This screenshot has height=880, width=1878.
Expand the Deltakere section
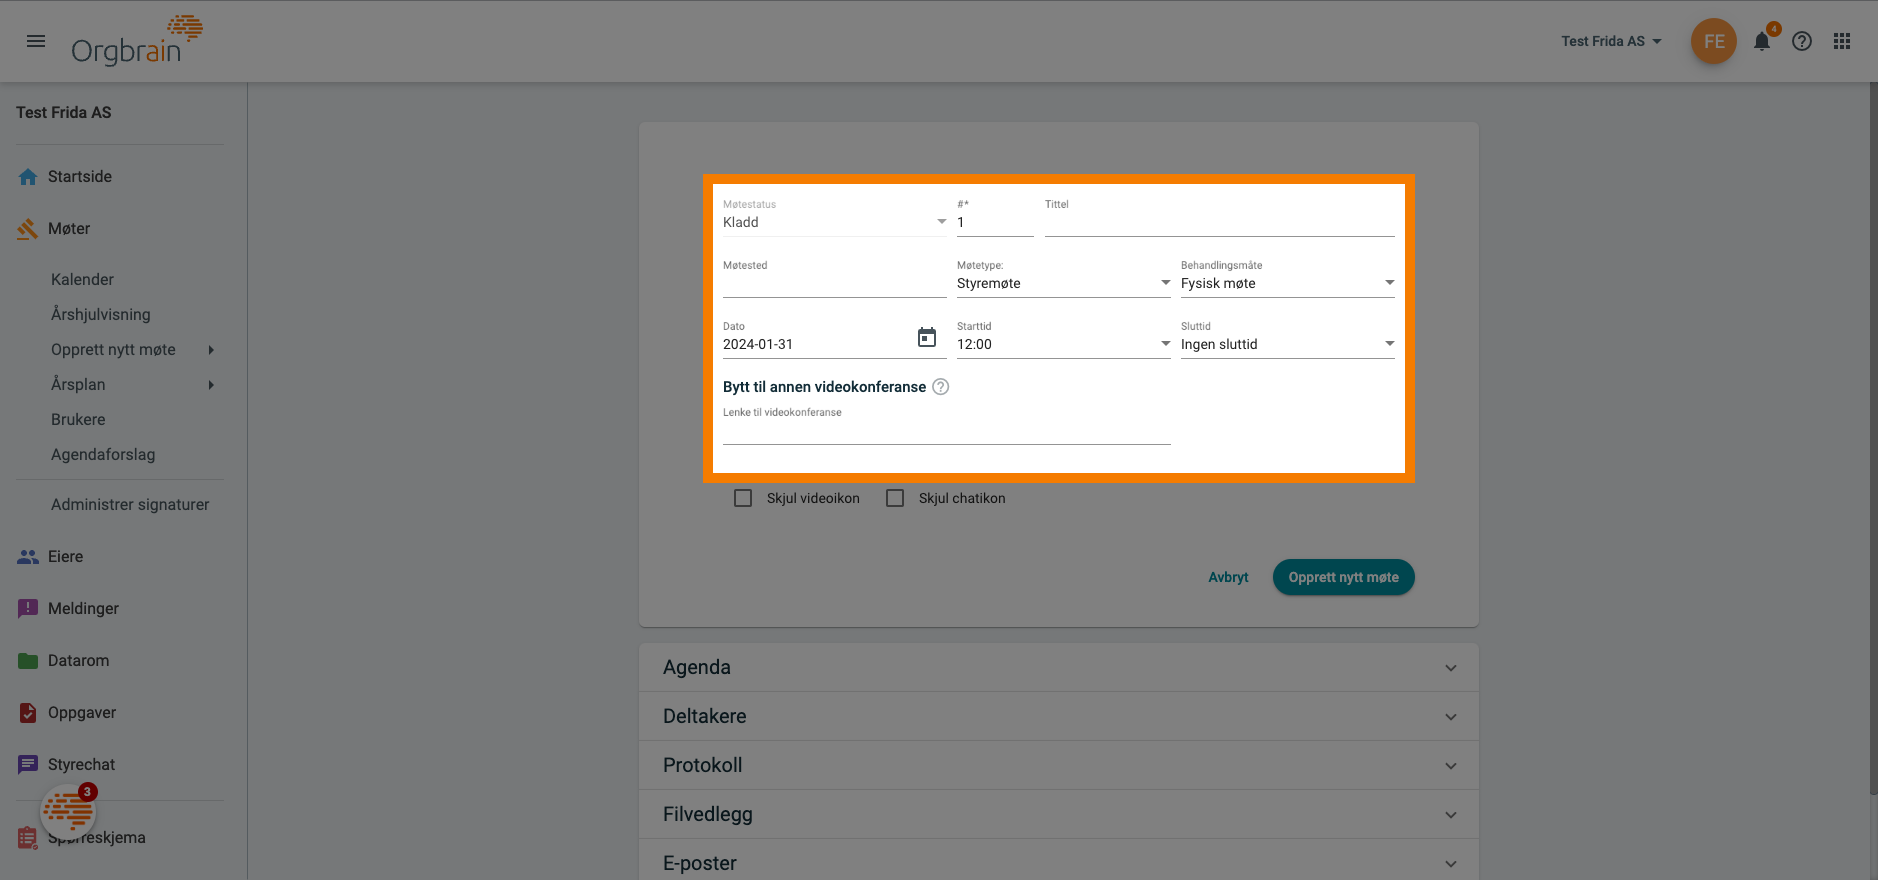click(x=1058, y=717)
